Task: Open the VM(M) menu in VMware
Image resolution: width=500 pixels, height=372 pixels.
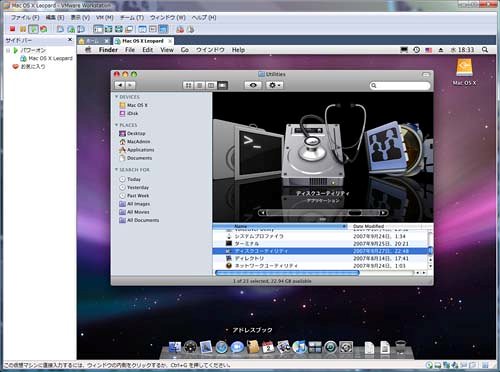Action: pyautogui.click(x=105, y=17)
